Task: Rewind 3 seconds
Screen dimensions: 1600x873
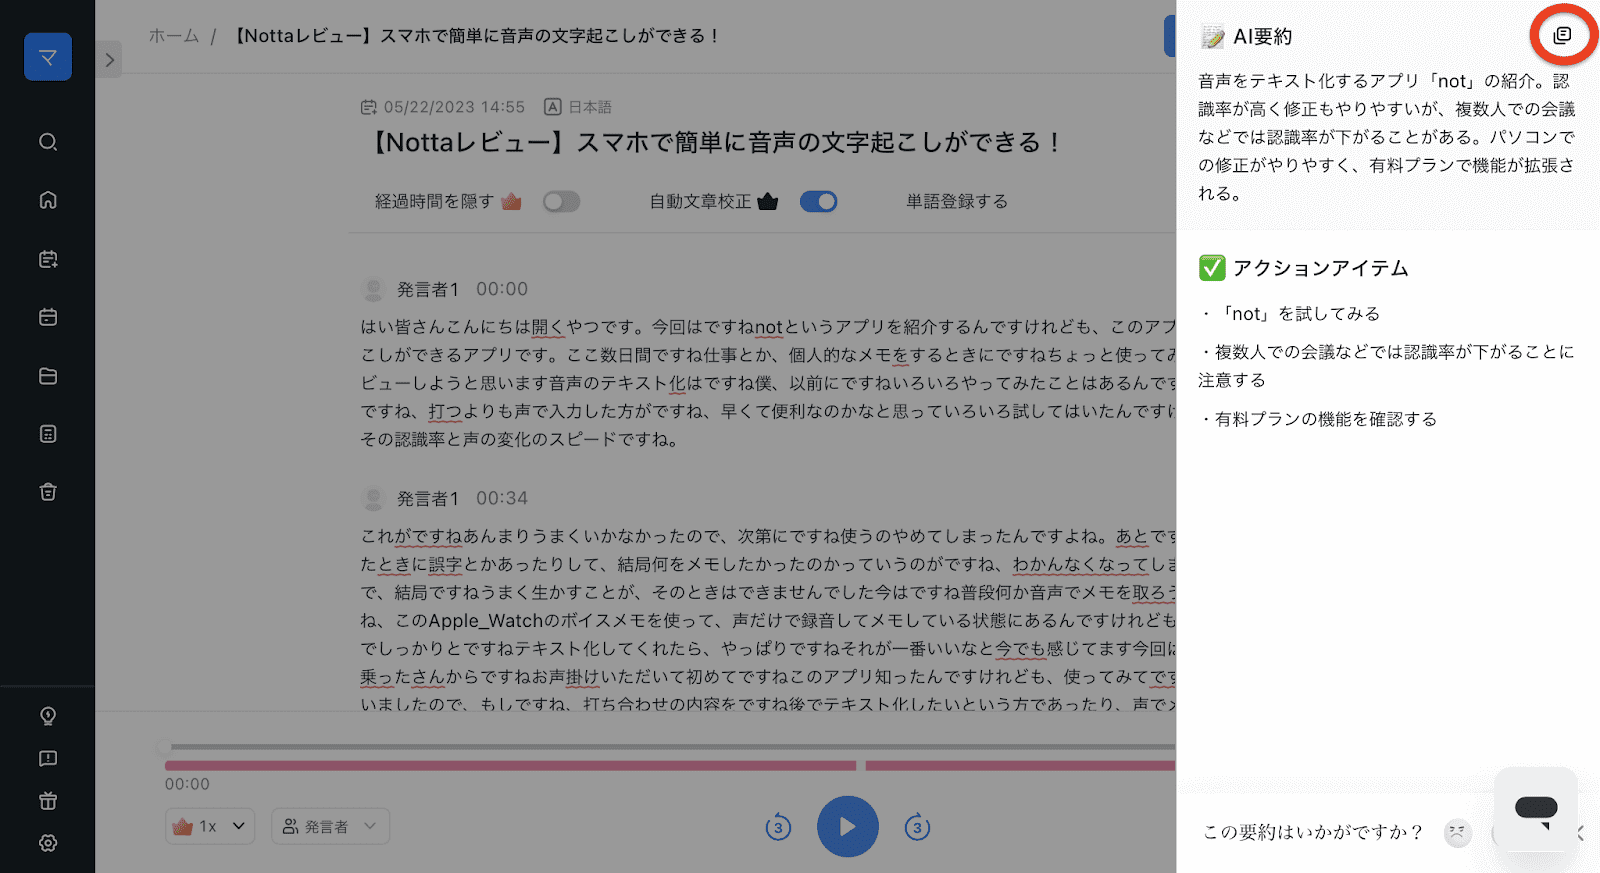Action: 778,827
